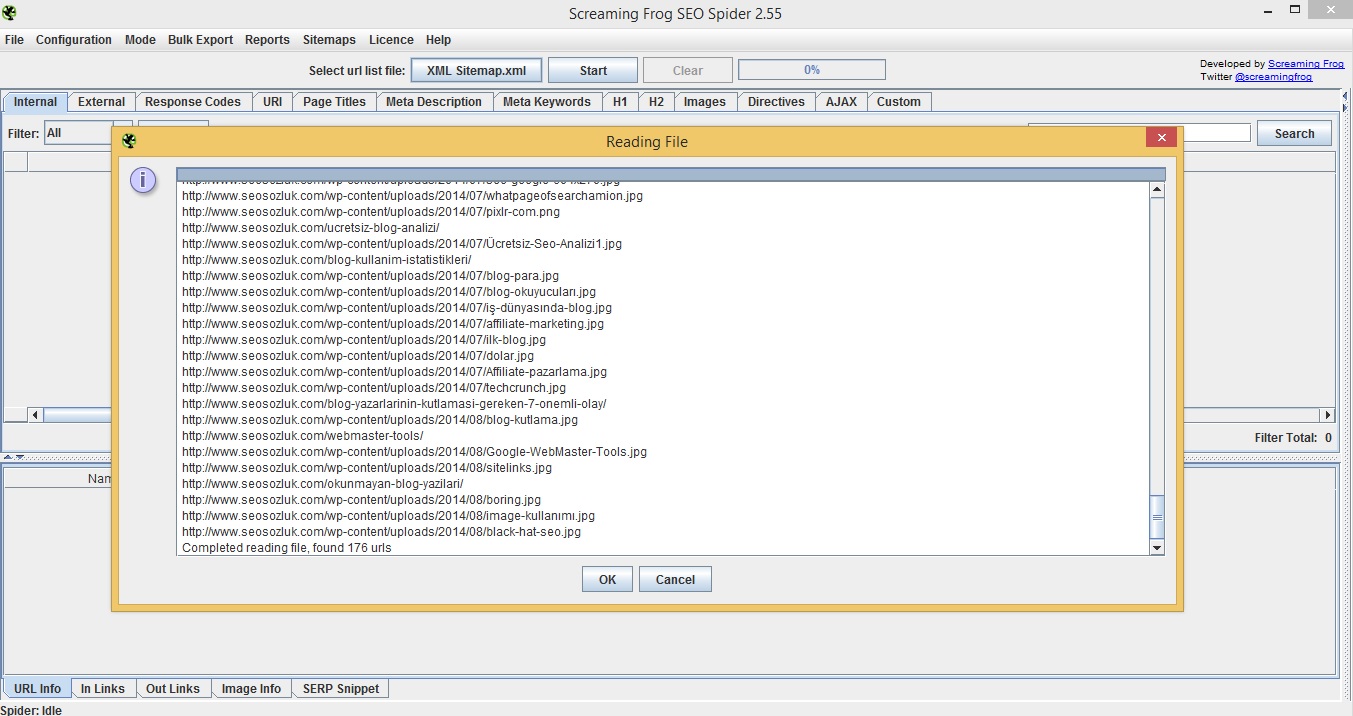The height and width of the screenshot is (716, 1353).
Task: Open the @screamingfrog Twitter link
Action: pos(1273,77)
